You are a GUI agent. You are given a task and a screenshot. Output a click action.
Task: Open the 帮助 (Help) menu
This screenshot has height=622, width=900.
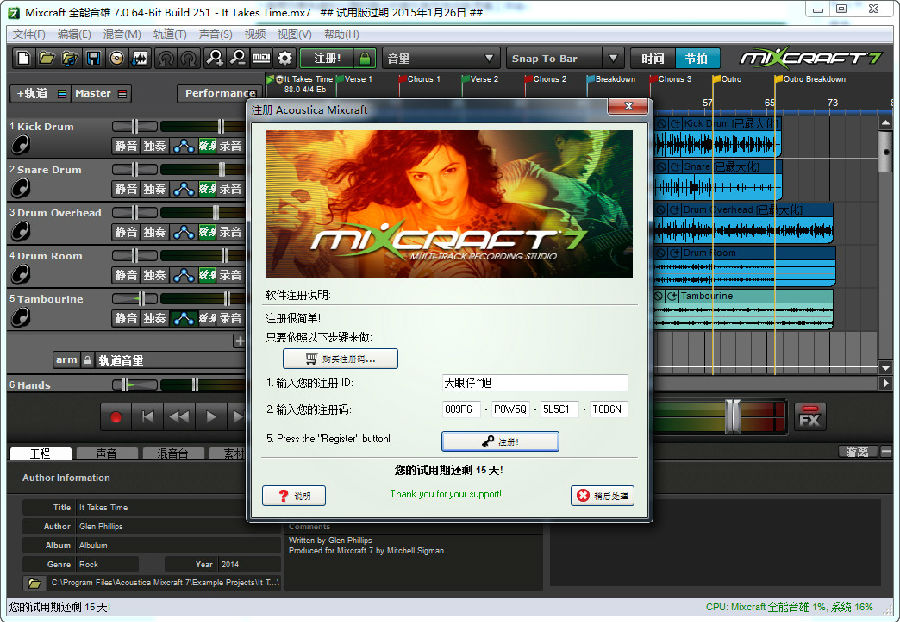(342, 34)
